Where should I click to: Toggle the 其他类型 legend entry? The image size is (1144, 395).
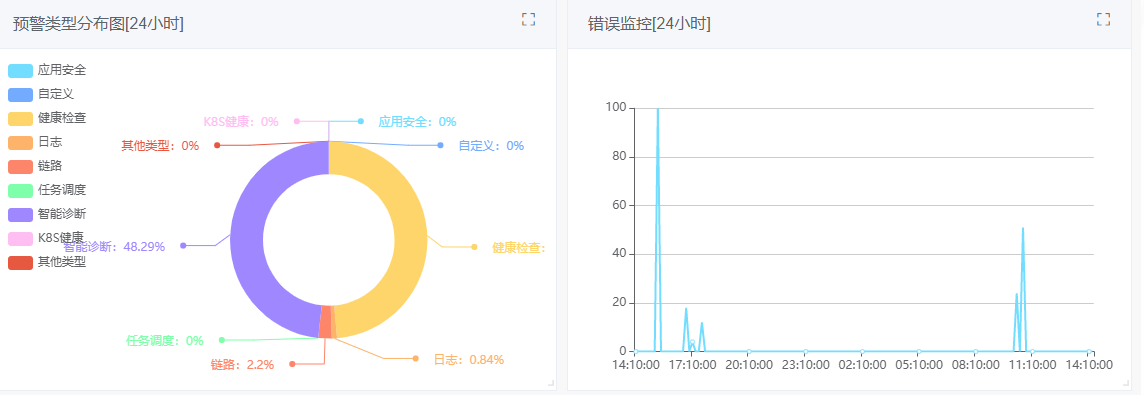47,262
